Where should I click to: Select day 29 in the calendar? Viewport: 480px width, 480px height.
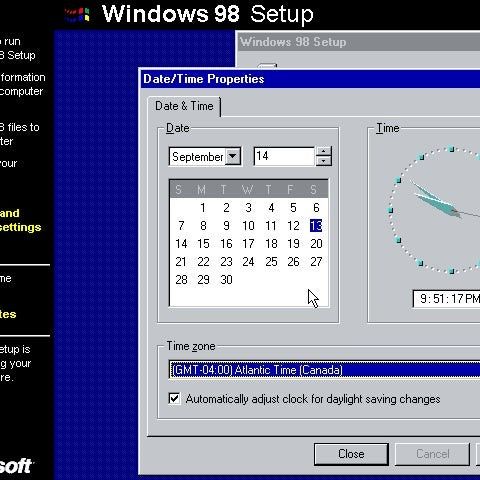pos(203,280)
